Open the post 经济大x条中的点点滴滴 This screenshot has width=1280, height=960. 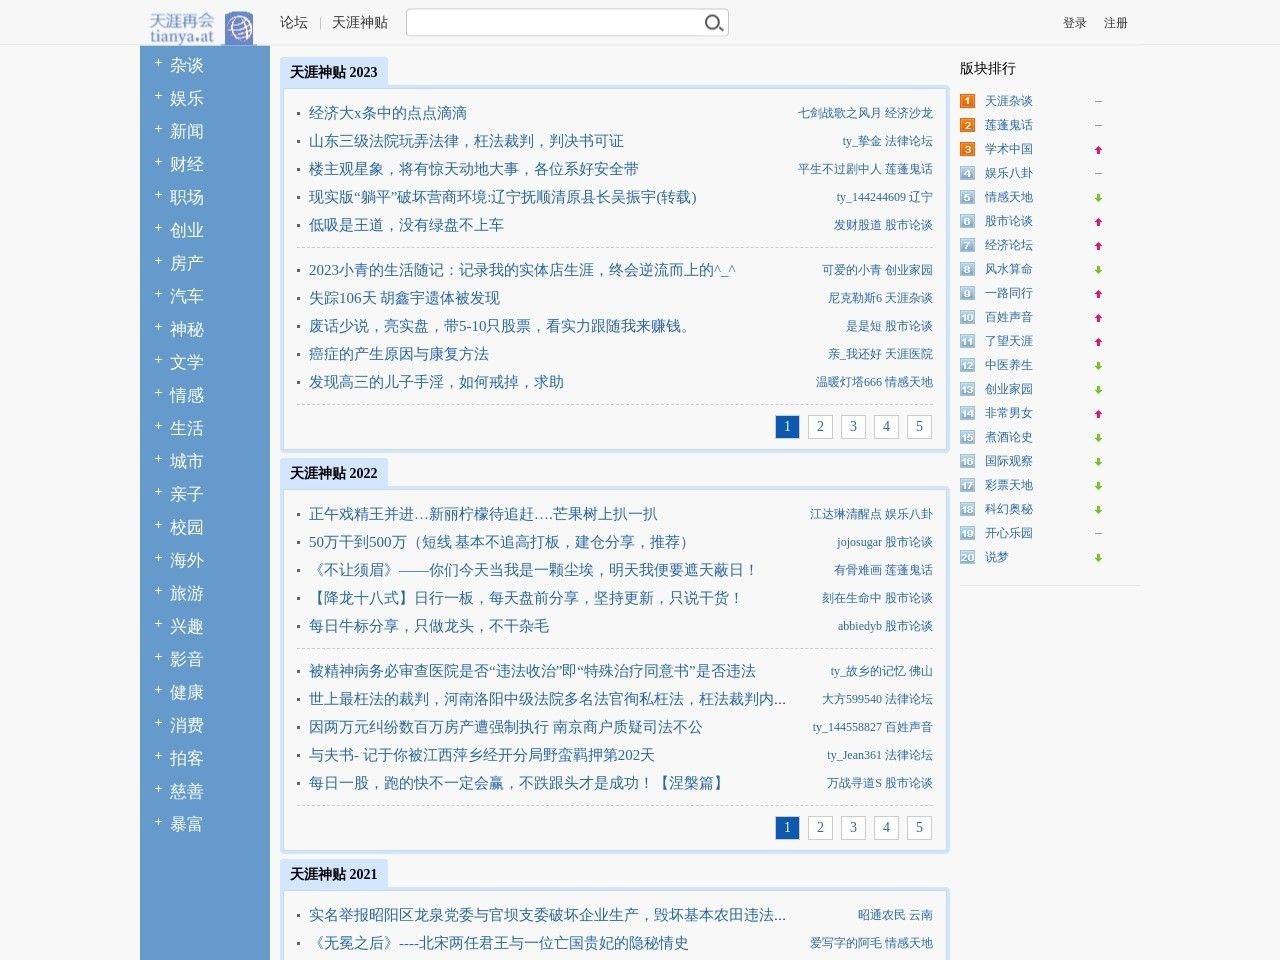pyautogui.click(x=388, y=113)
